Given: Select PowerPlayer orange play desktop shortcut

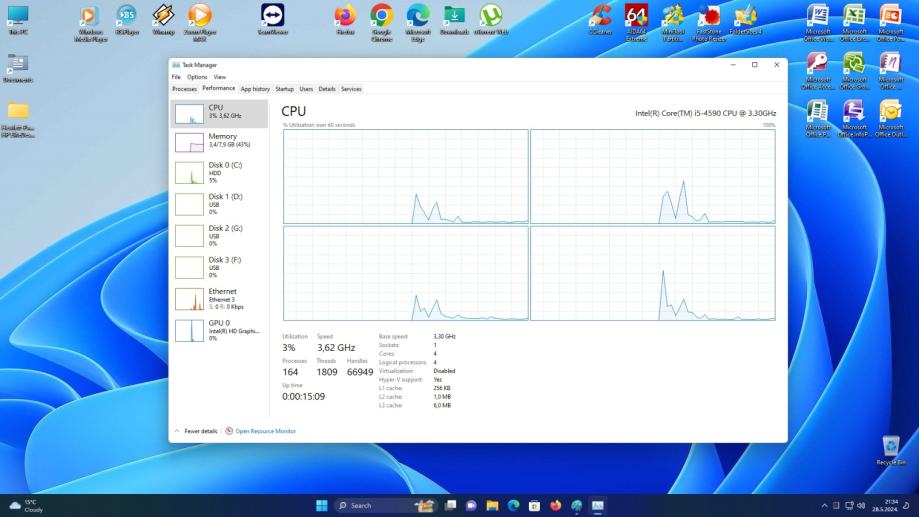Looking at the screenshot, I should (200, 23).
